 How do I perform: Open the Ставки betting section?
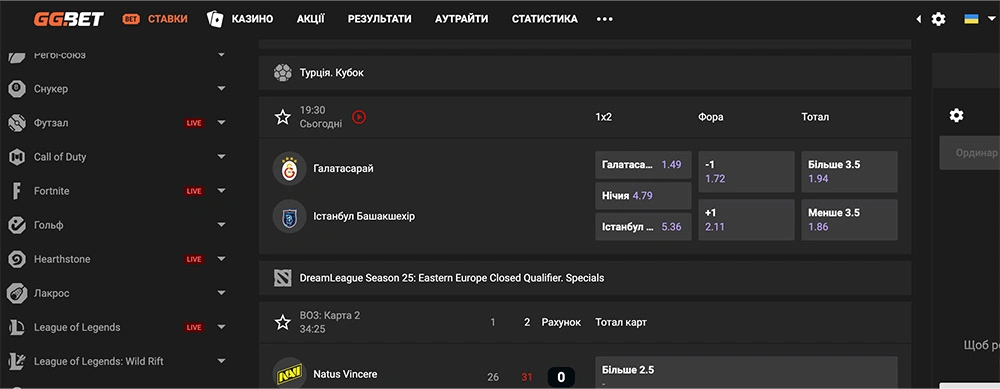(155, 19)
